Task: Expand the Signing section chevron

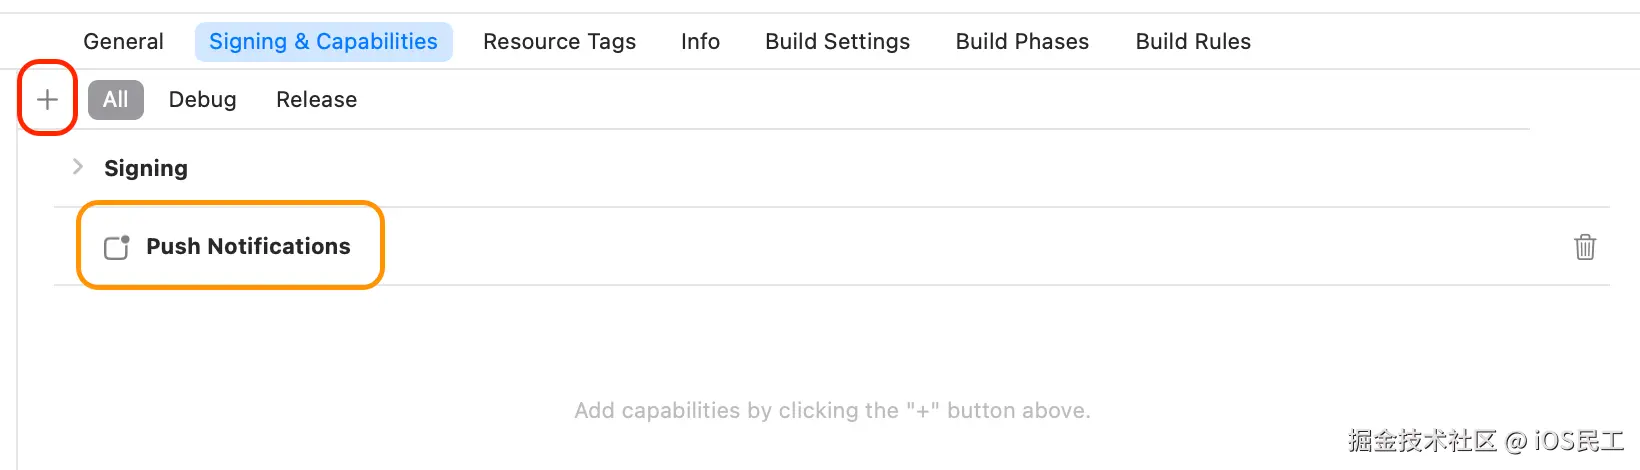Action: pos(78,167)
